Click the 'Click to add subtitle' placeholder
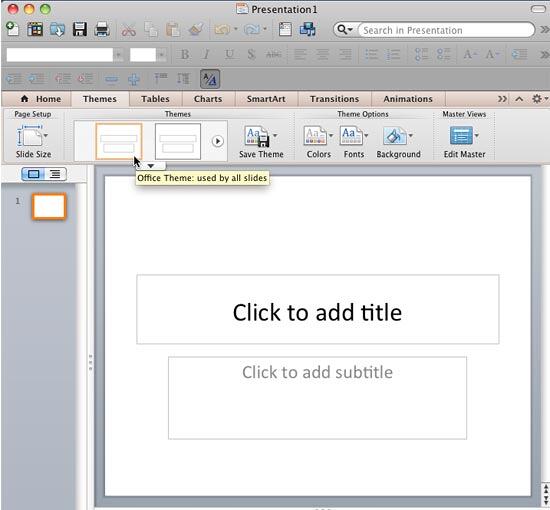 click(317, 398)
